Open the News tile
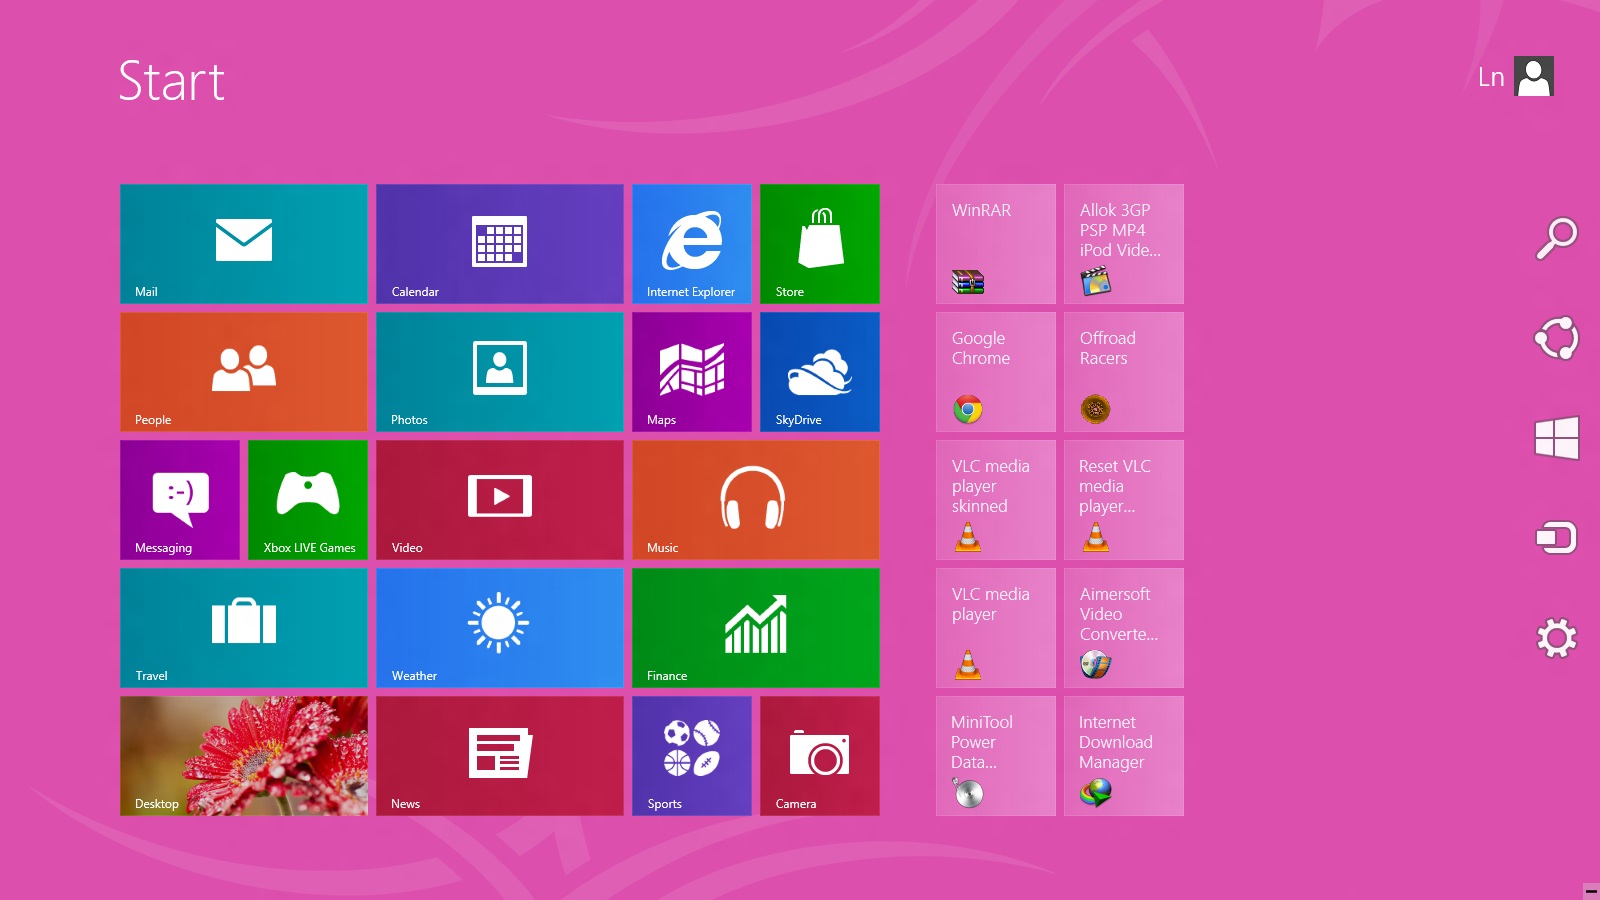Image resolution: width=1600 pixels, height=900 pixels. (x=500, y=756)
